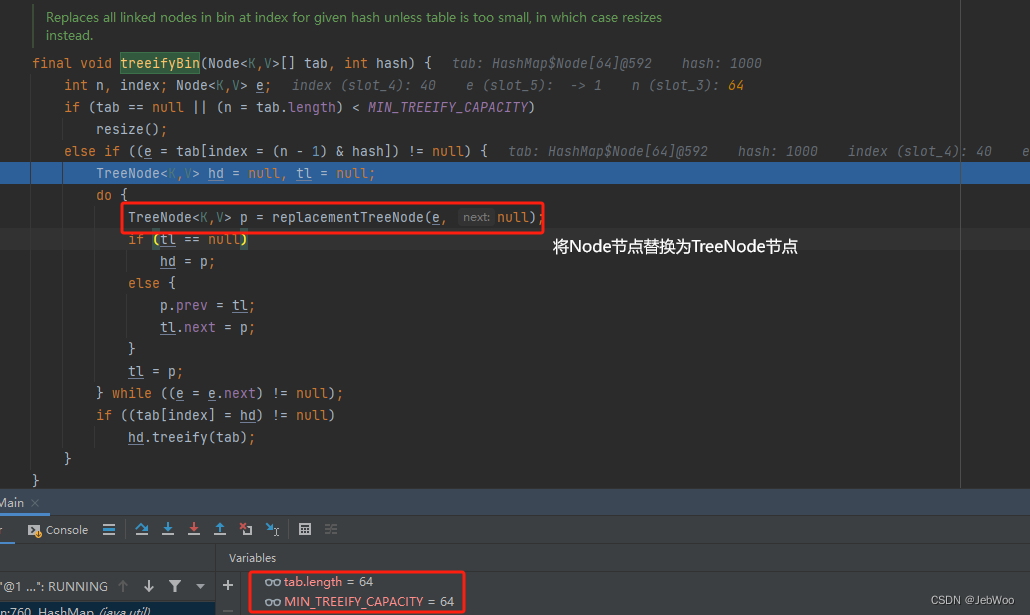Click the Step Into icon
The height and width of the screenshot is (615, 1030).
(168, 529)
